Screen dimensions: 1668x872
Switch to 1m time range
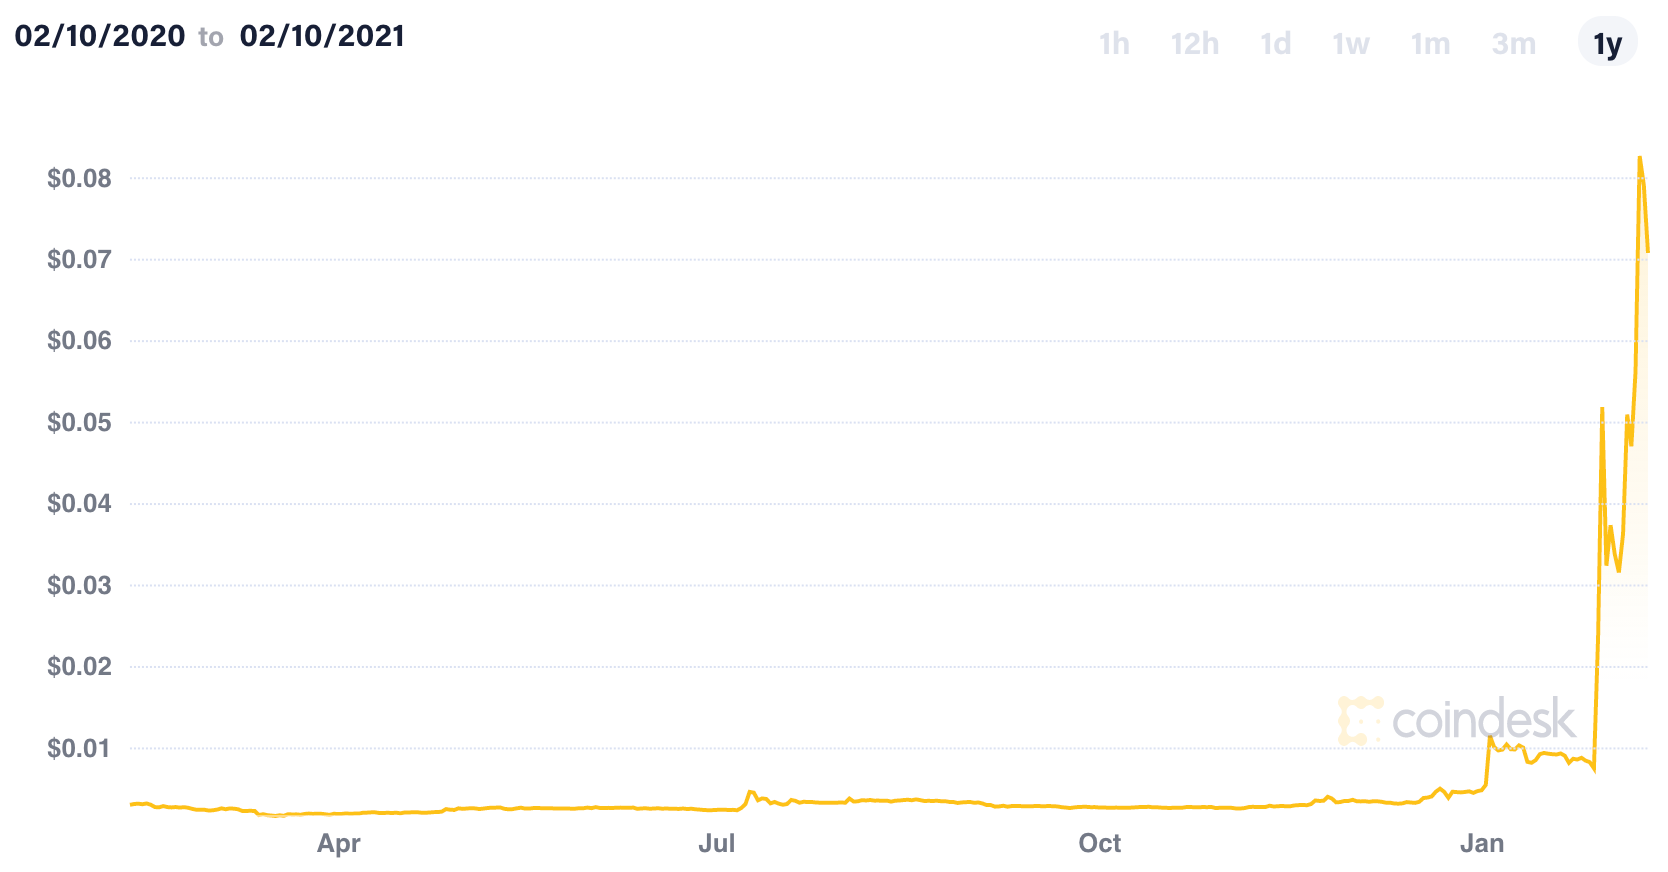point(1430,44)
